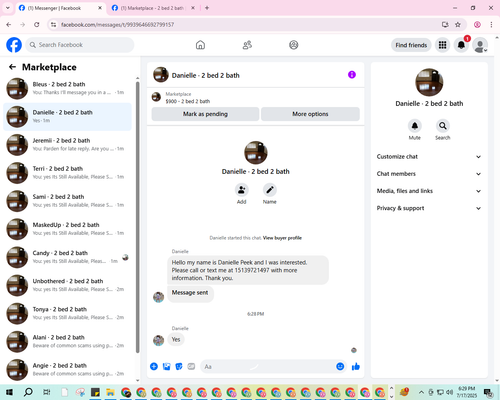Open the Friends icon in top navigation
The height and width of the screenshot is (400, 500).
[x=247, y=45]
